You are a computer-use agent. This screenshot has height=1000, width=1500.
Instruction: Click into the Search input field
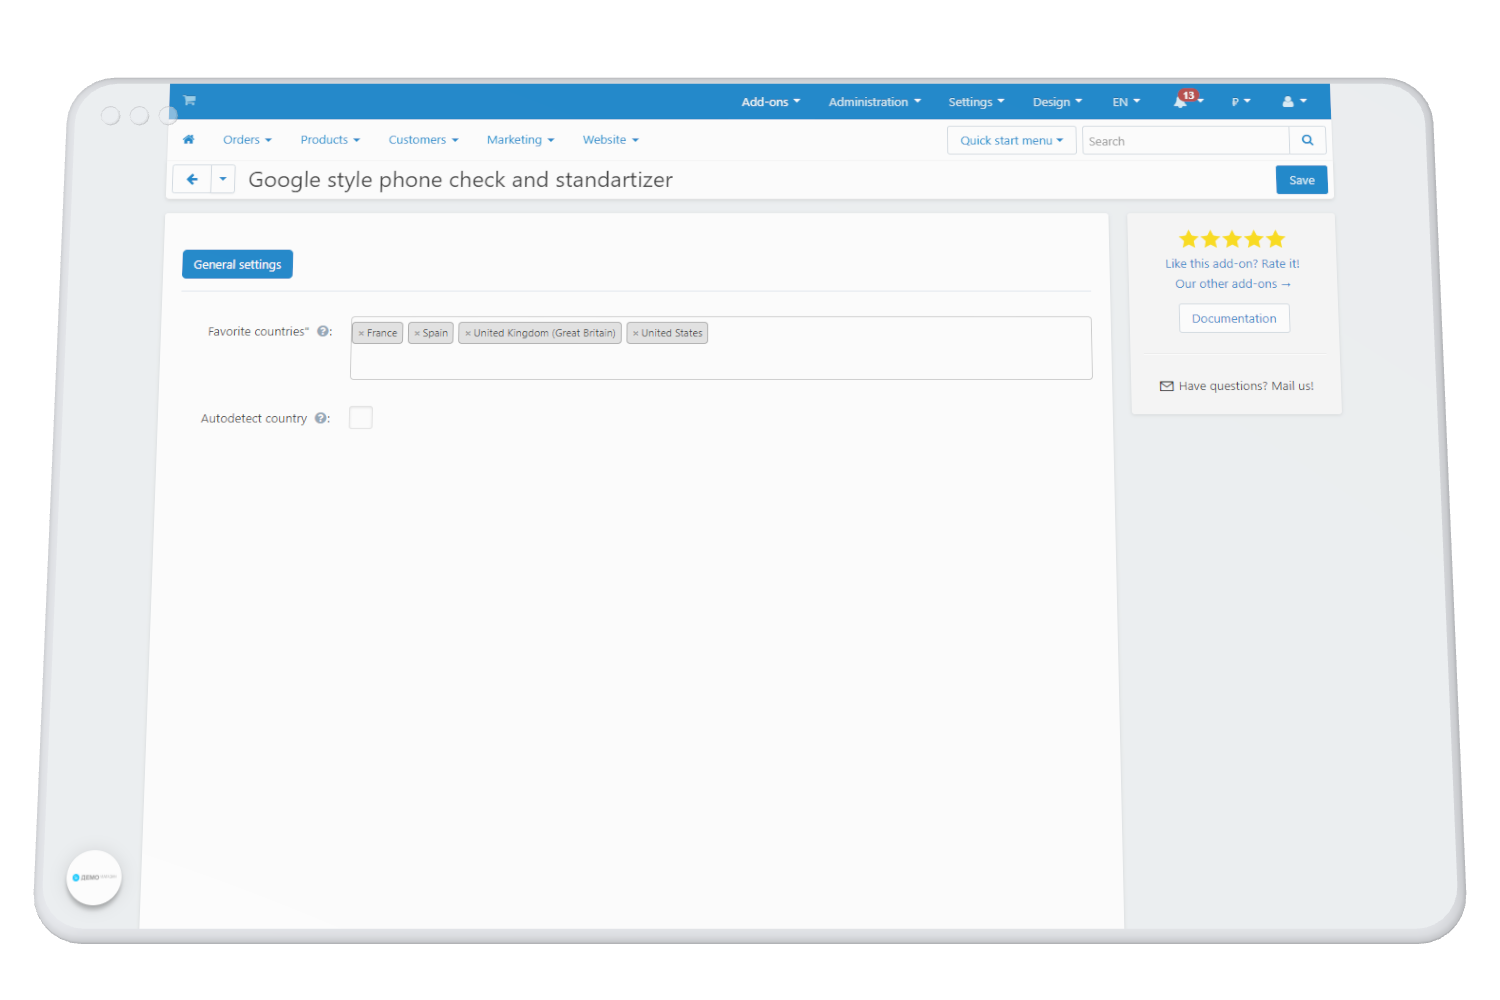point(1185,141)
